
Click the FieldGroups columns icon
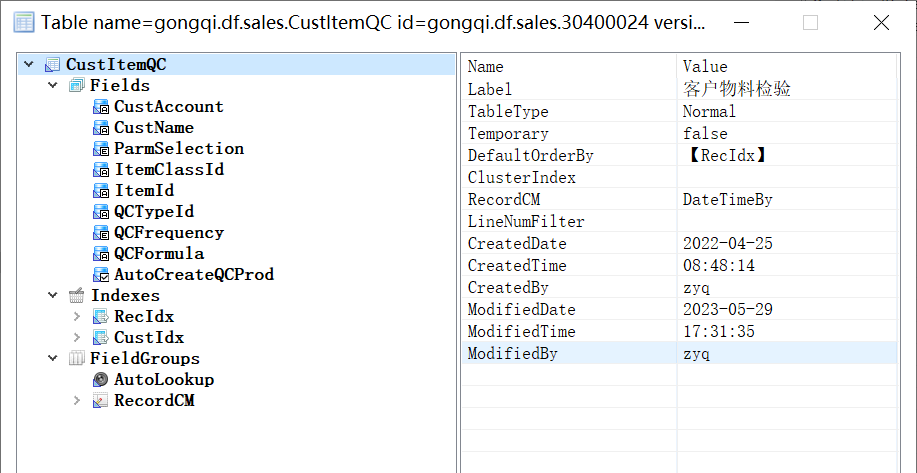77,358
